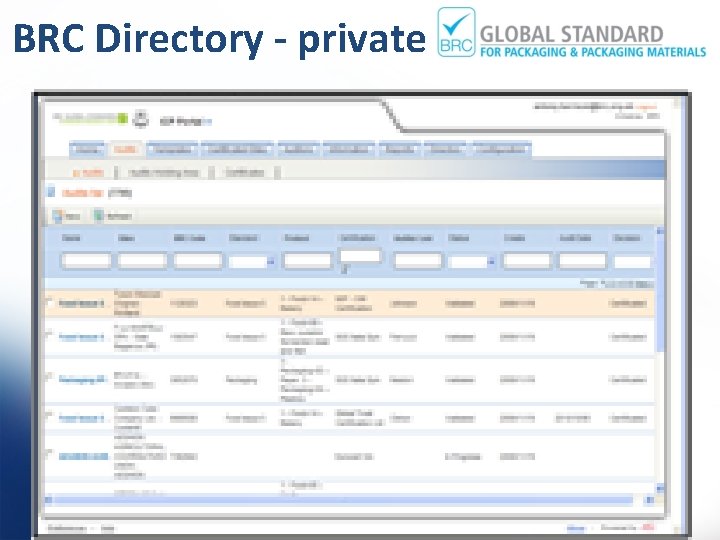Click the first filter input box
This screenshot has width=720, height=540.
[x=86, y=261]
